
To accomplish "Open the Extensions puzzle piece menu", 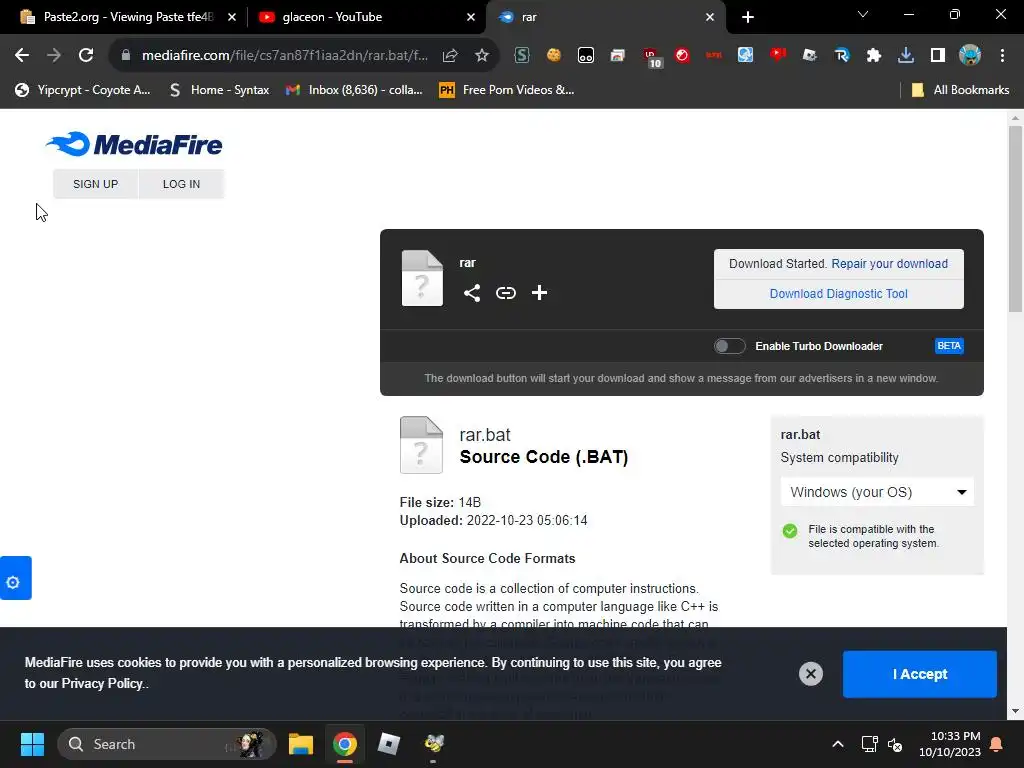I will [x=874, y=56].
